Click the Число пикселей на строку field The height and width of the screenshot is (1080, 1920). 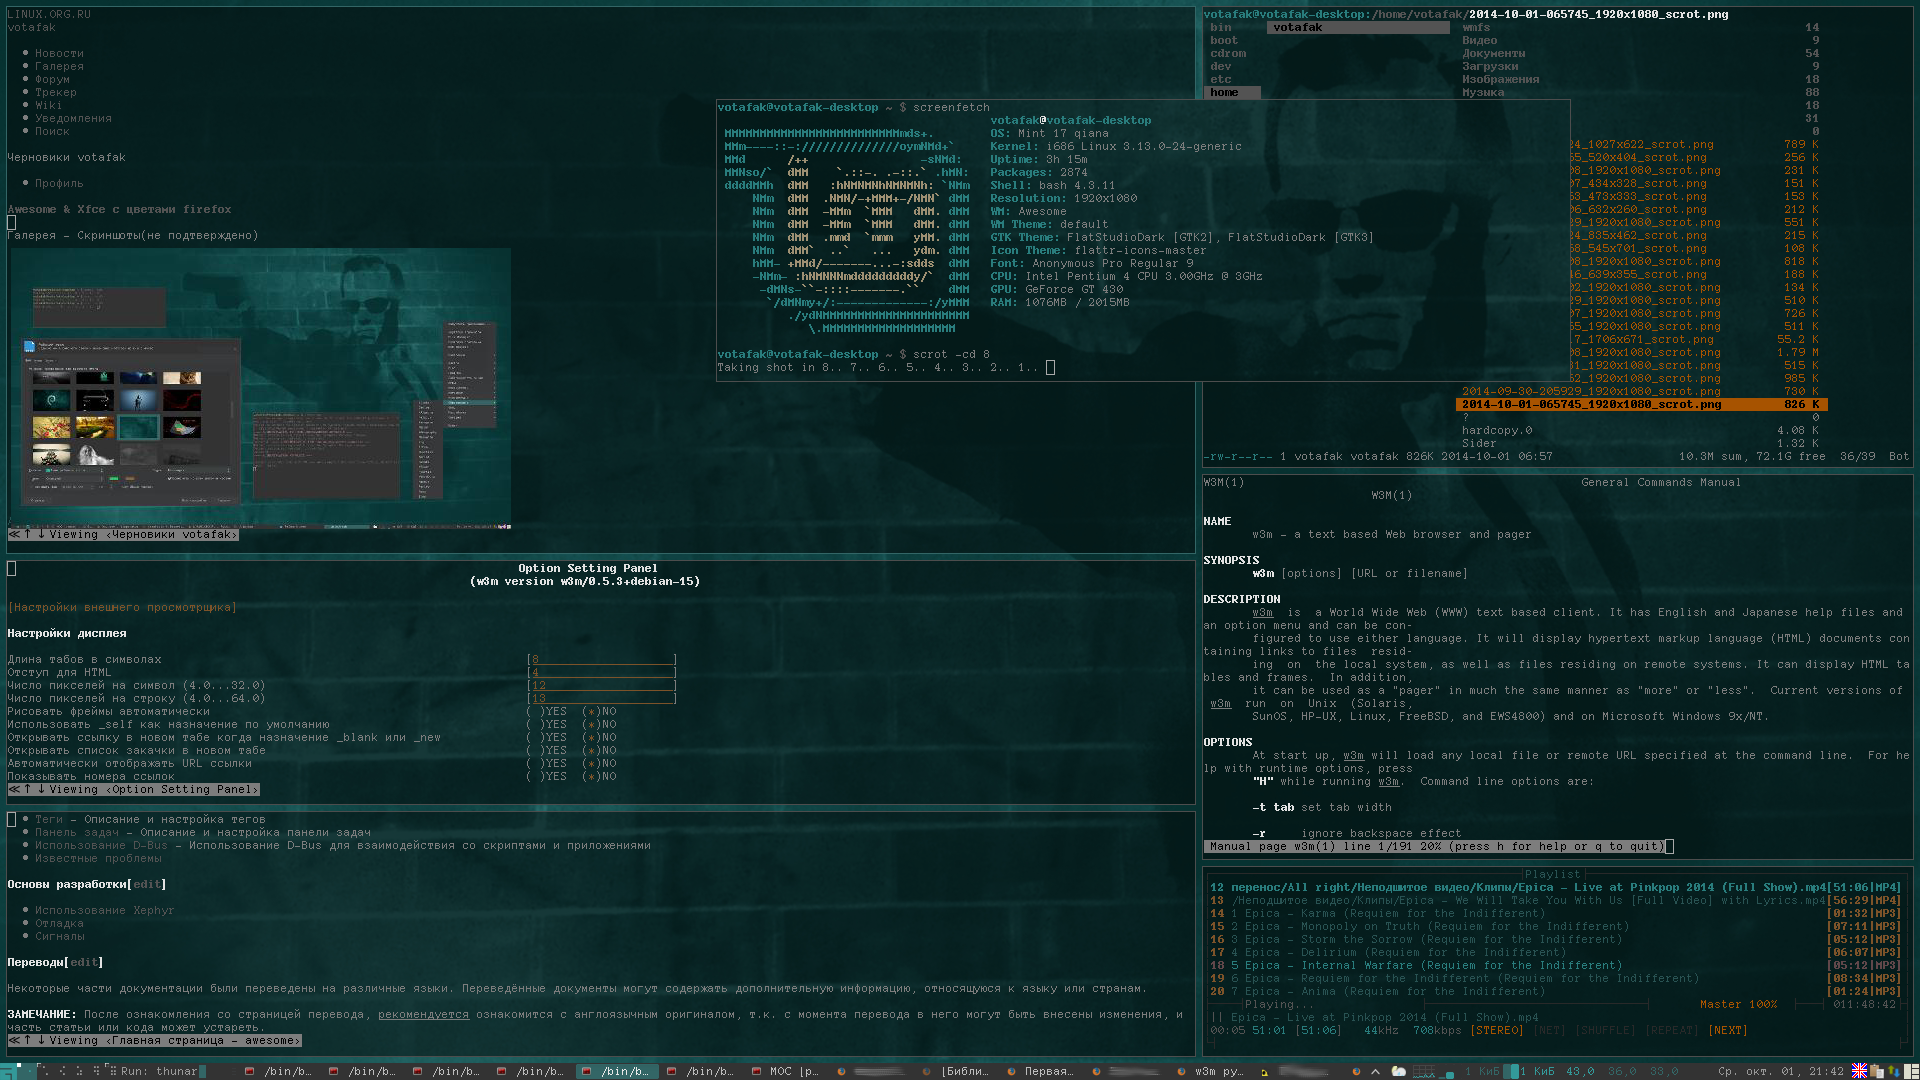(602, 699)
